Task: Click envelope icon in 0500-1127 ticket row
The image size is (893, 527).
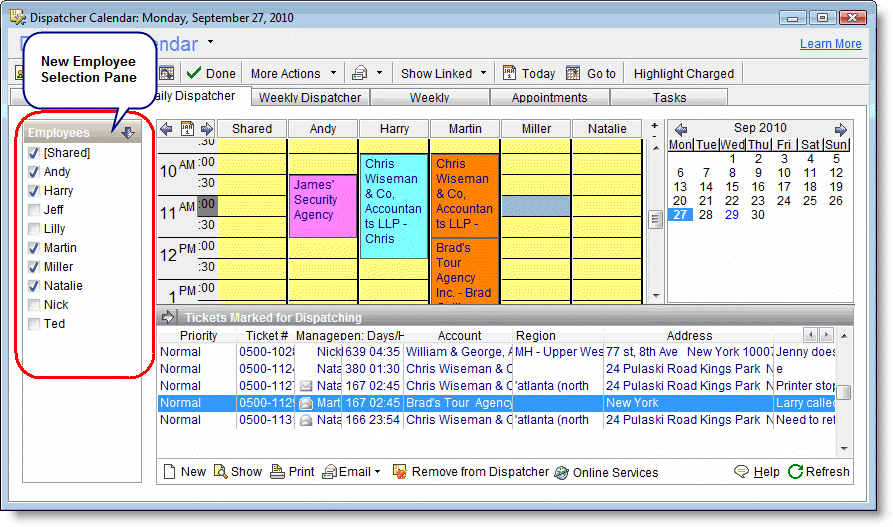Action: click(306, 386)
